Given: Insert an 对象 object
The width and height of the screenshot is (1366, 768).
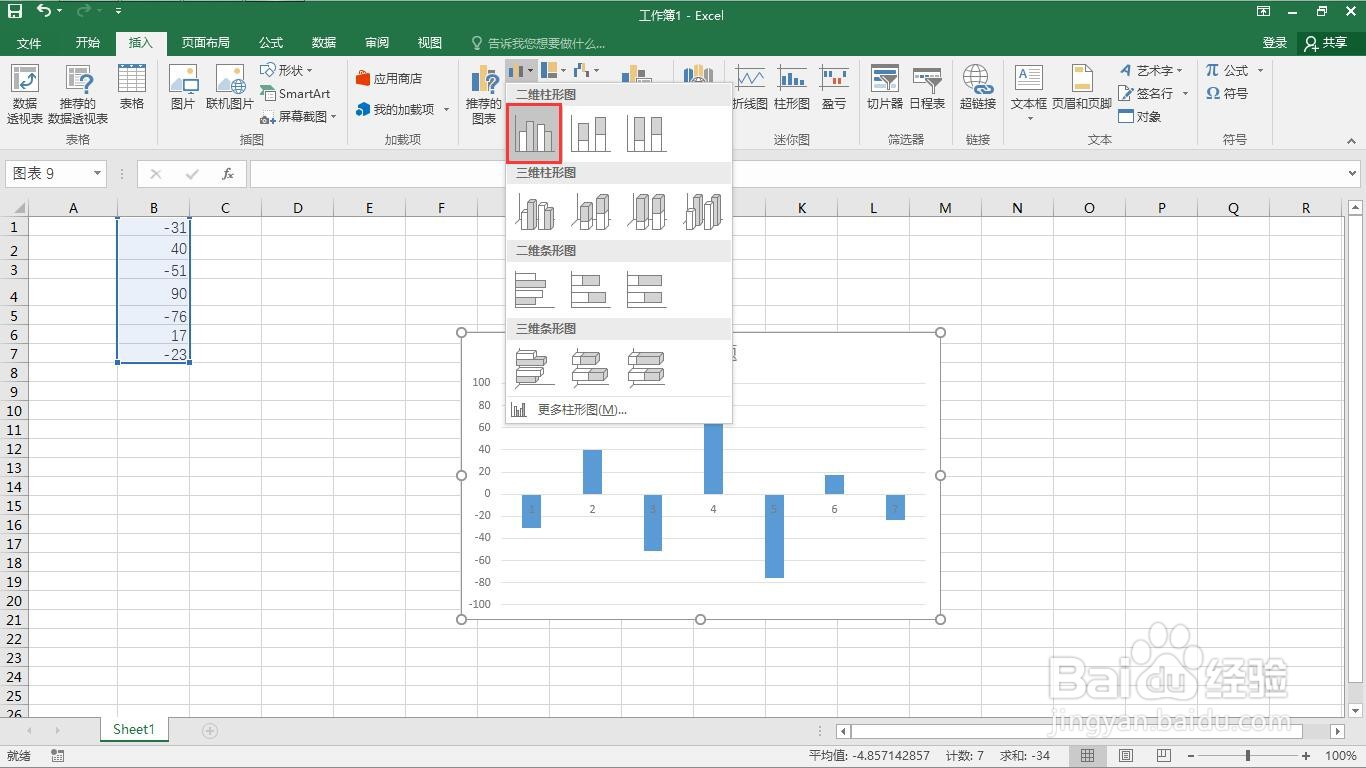Looking at the screenshot, I should (1140, 117).
